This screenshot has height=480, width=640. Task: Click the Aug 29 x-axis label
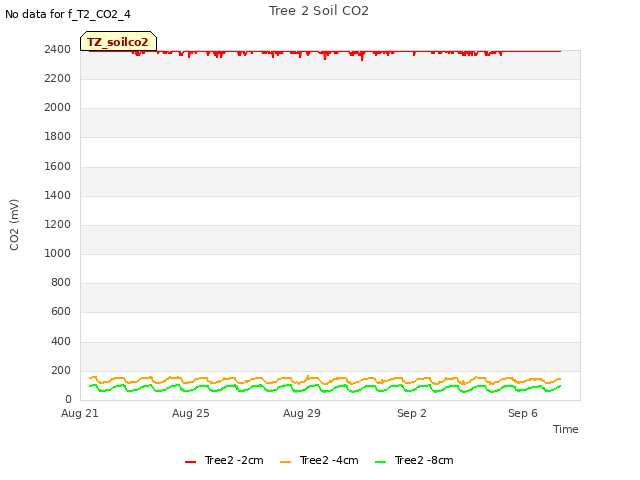[302, 413]
